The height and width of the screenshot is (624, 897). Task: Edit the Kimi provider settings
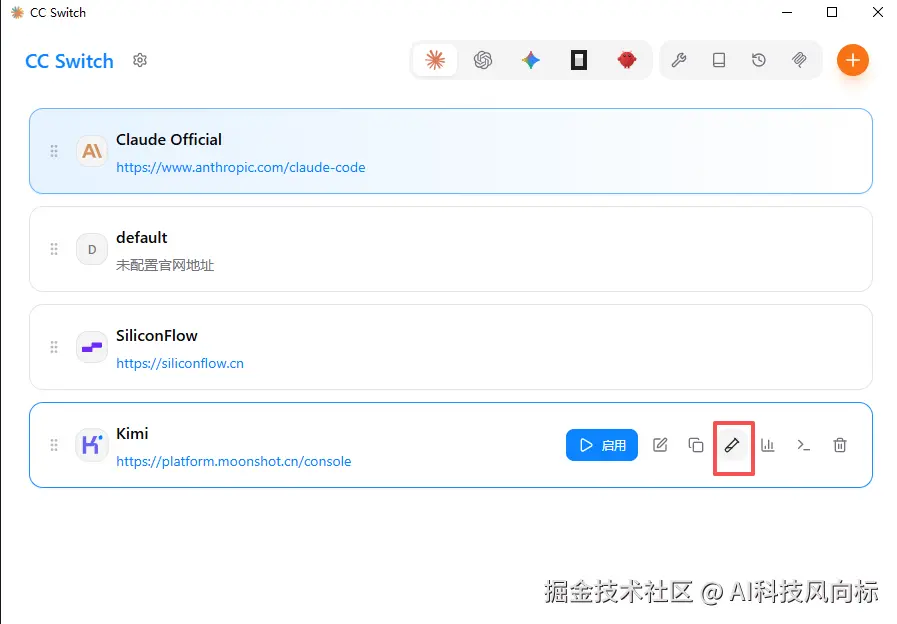[x=660, y=445]
